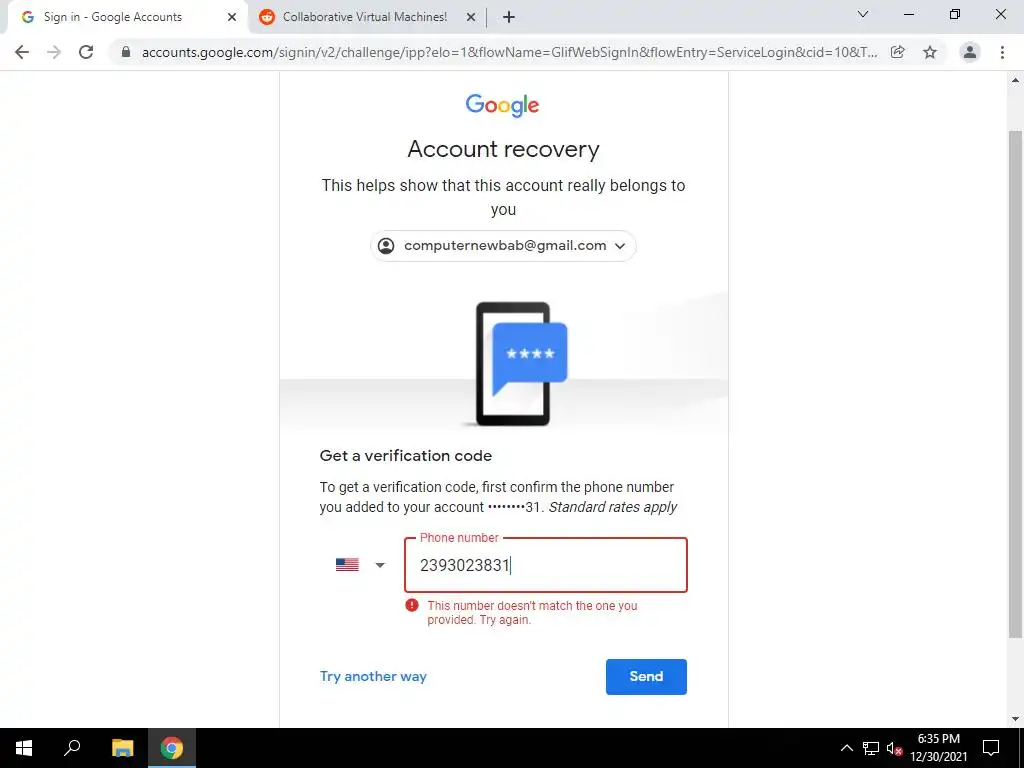The width and height of the screenshot is (1024, 768).
Task: Go back using the browser back arrow
Action: (x=22, y=52)
